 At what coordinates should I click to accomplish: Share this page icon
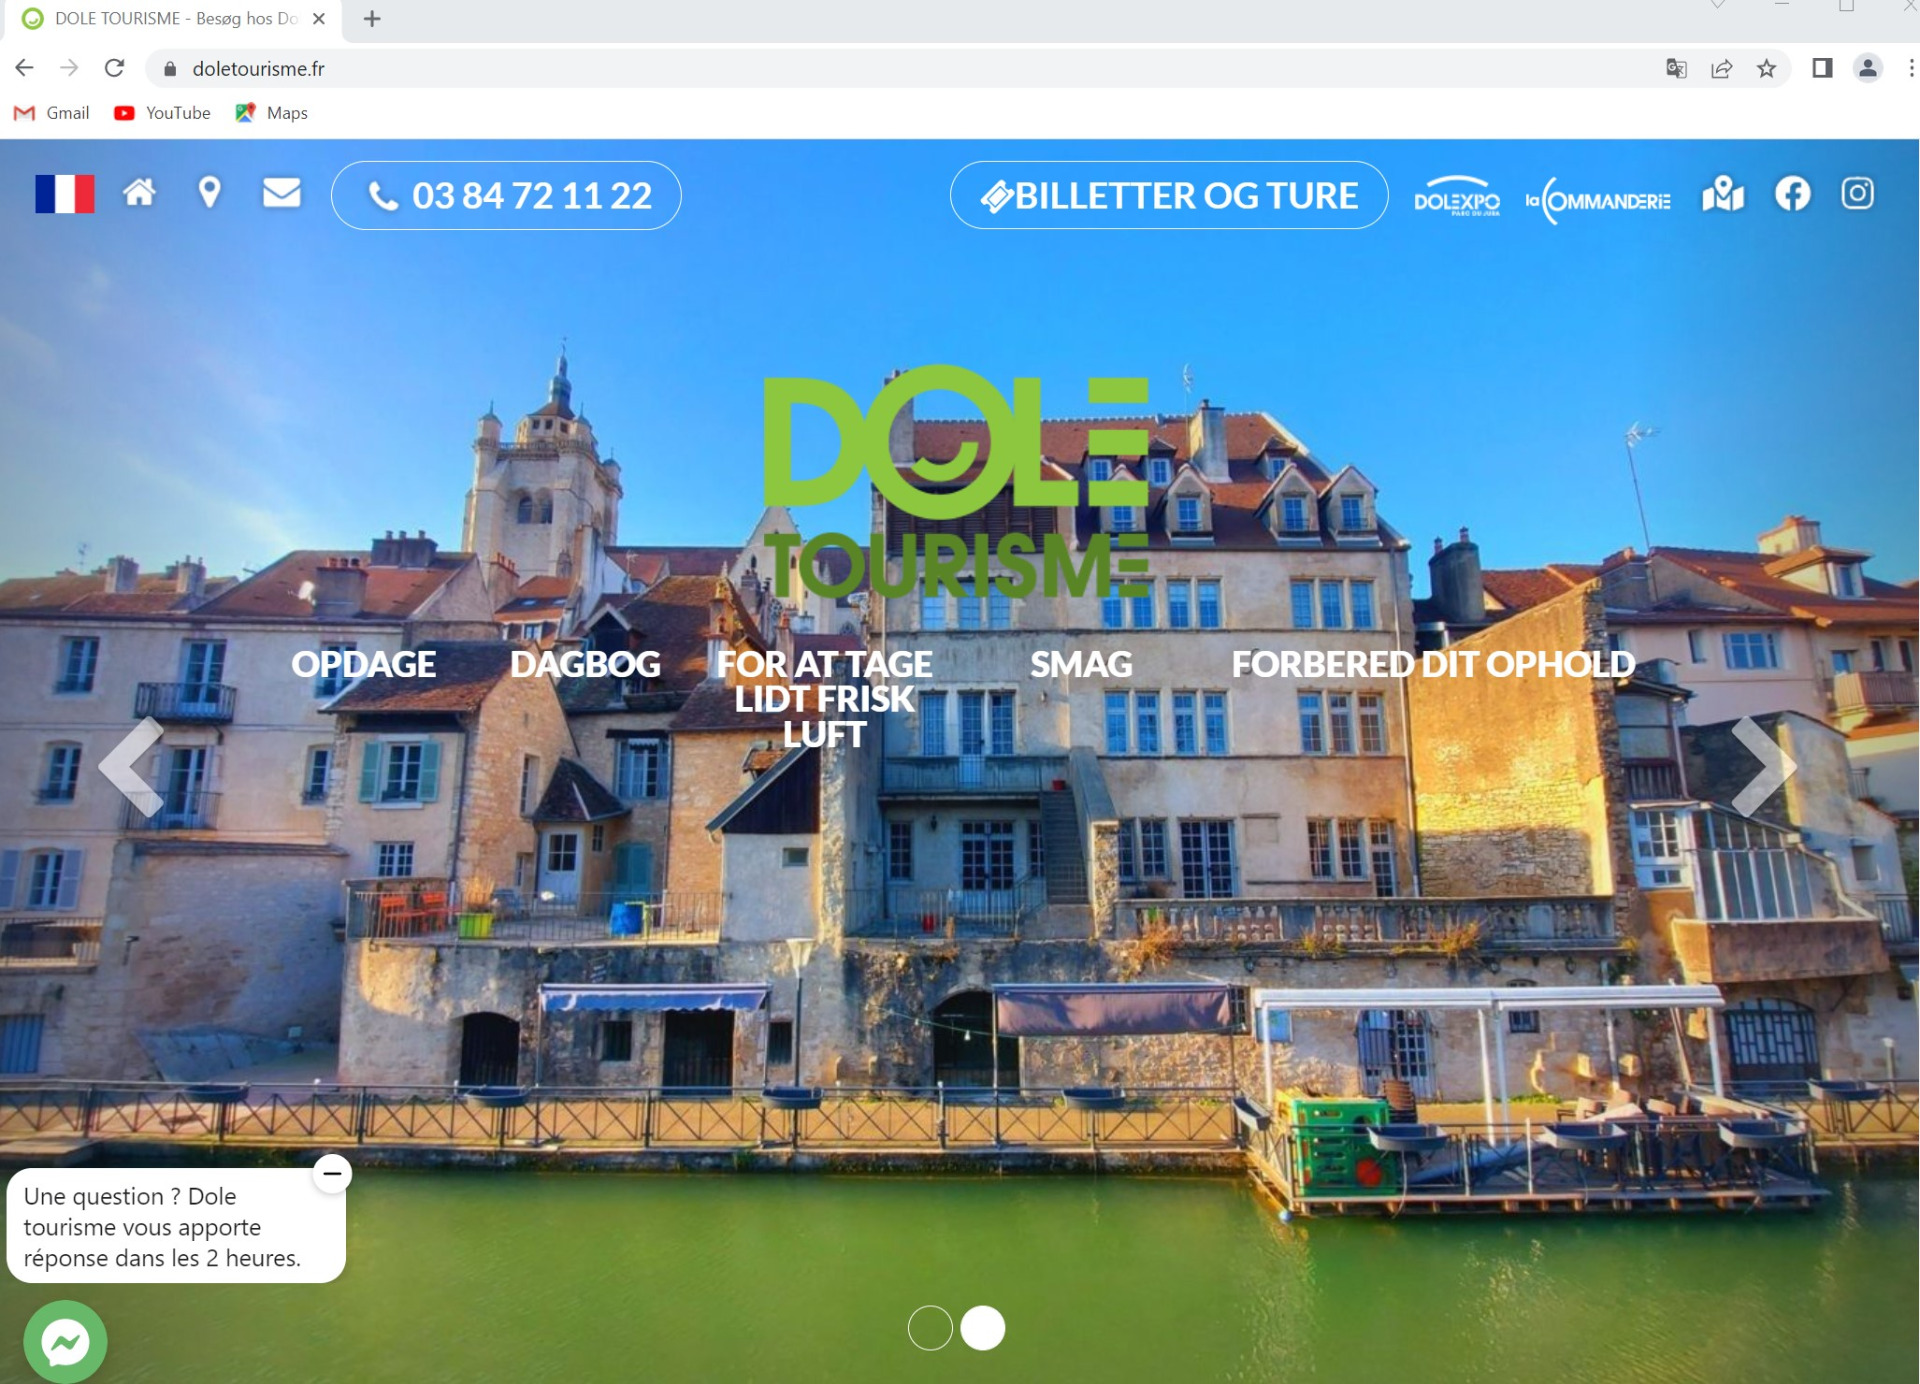click(x=1721, y=68)
